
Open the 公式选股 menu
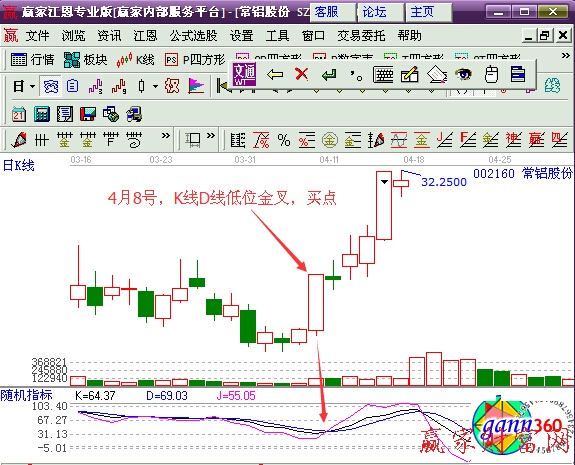click(x=193, y=36)
